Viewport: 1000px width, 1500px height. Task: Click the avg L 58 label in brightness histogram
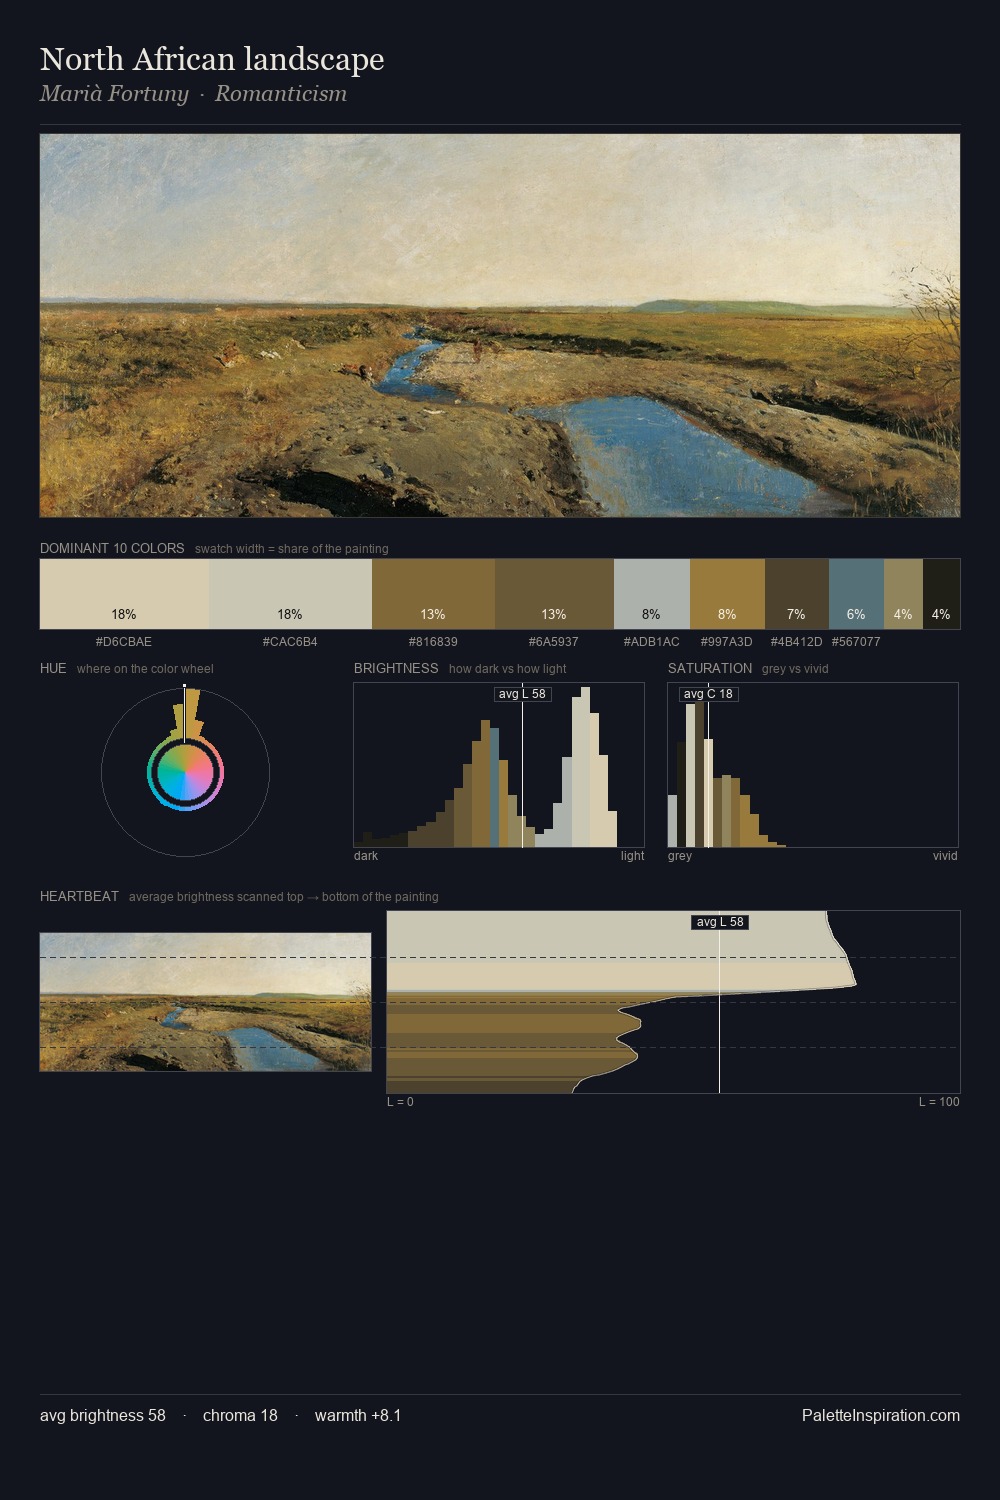tap(523, 694)
